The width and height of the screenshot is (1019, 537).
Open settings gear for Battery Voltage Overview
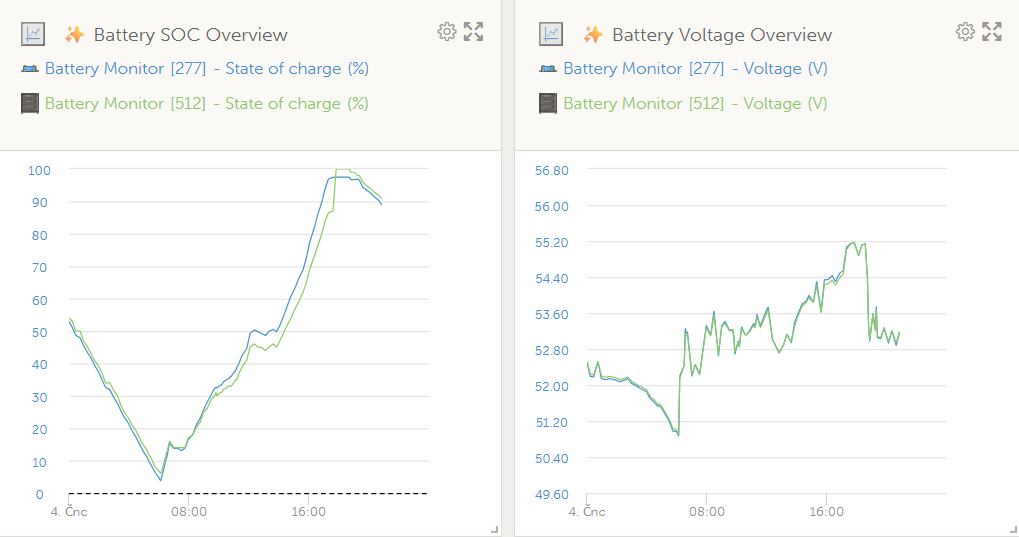965,32
